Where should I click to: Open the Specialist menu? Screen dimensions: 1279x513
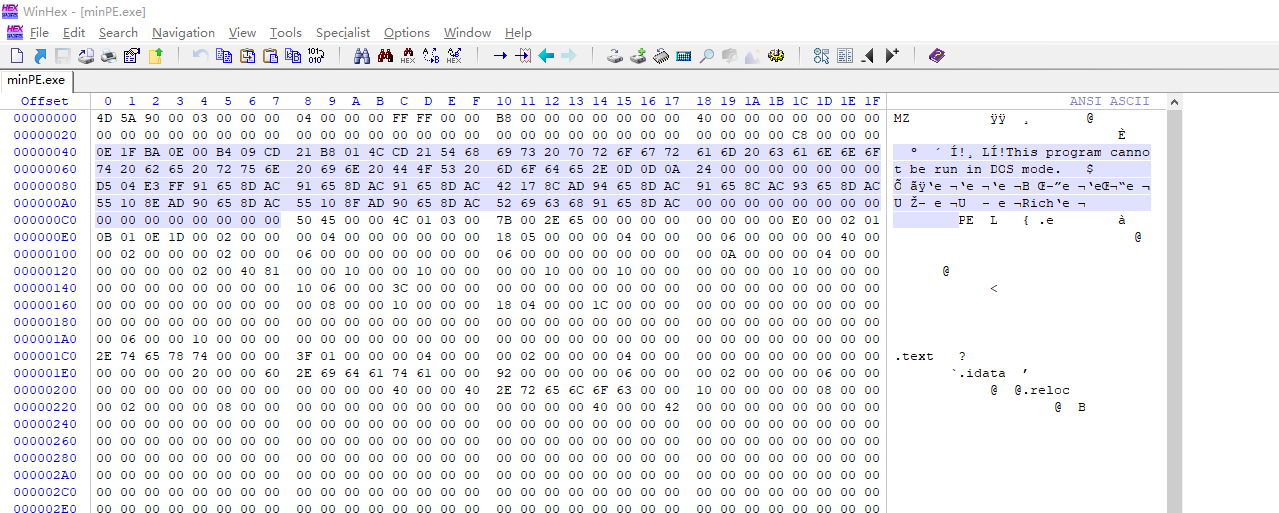343,33
